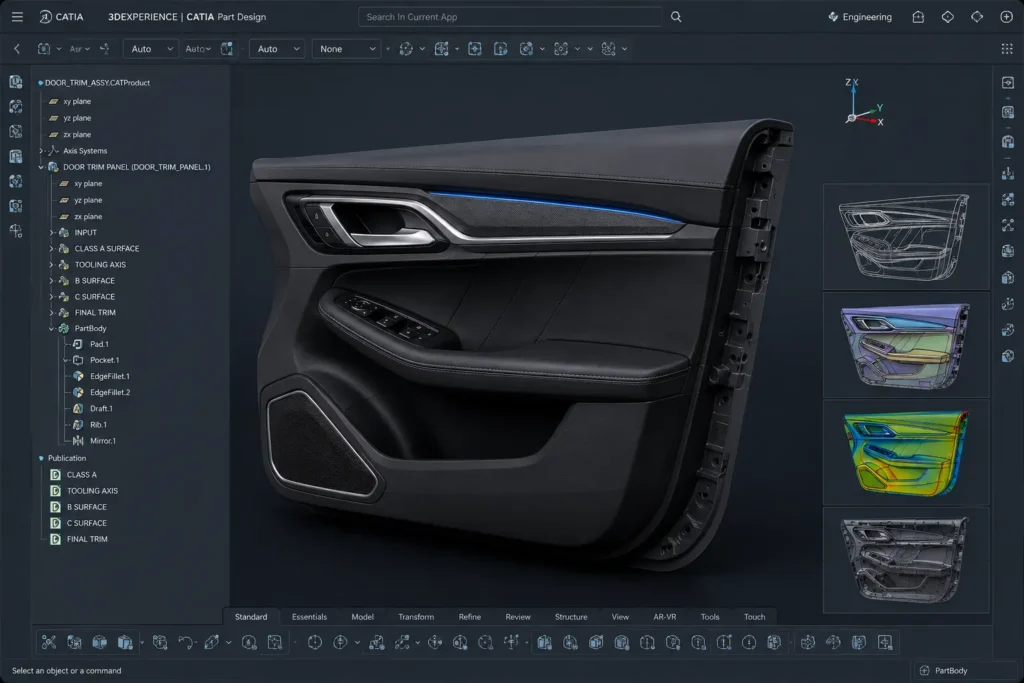Click the scissors cut icon in bottom toolbar
Viewport: 1024px width, 683px height.
click(49, 643)
